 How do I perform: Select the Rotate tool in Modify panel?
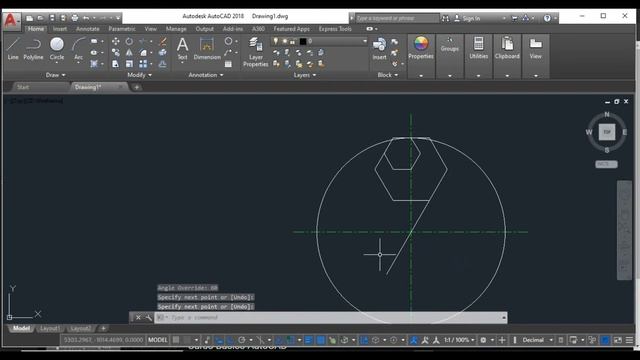129,41
